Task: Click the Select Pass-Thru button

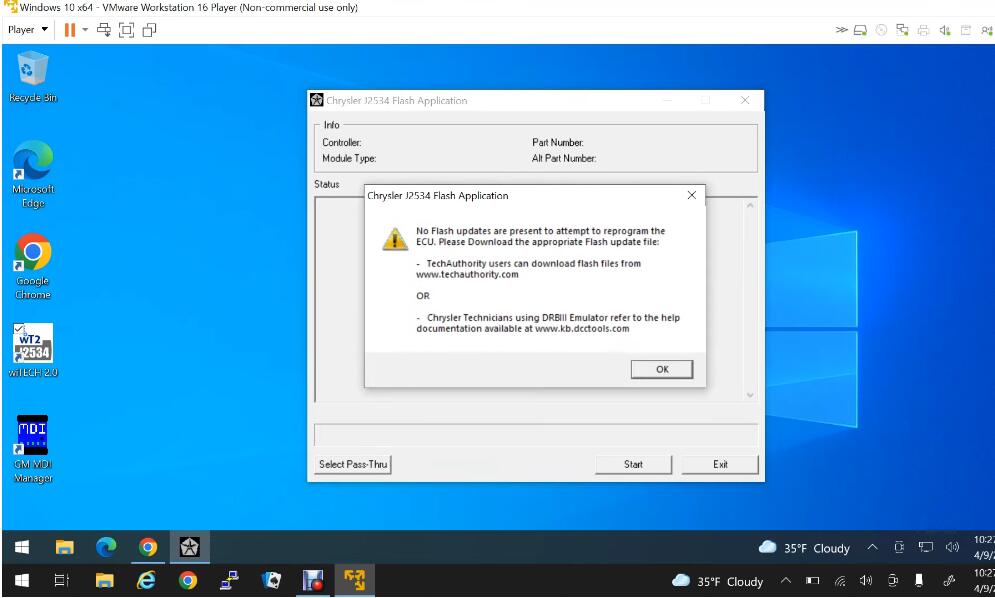Action: pyautogui.click(x=353, y=465)
